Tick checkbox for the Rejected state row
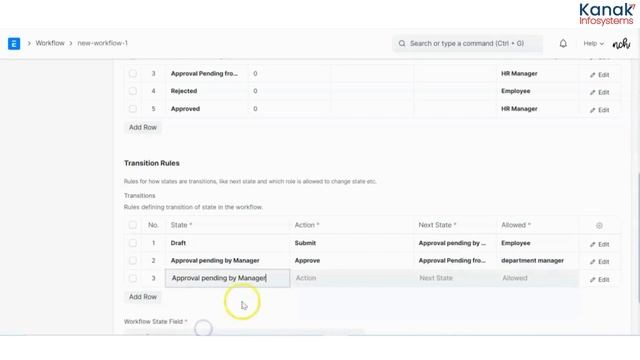640x360 pixels. coord(133,91)
